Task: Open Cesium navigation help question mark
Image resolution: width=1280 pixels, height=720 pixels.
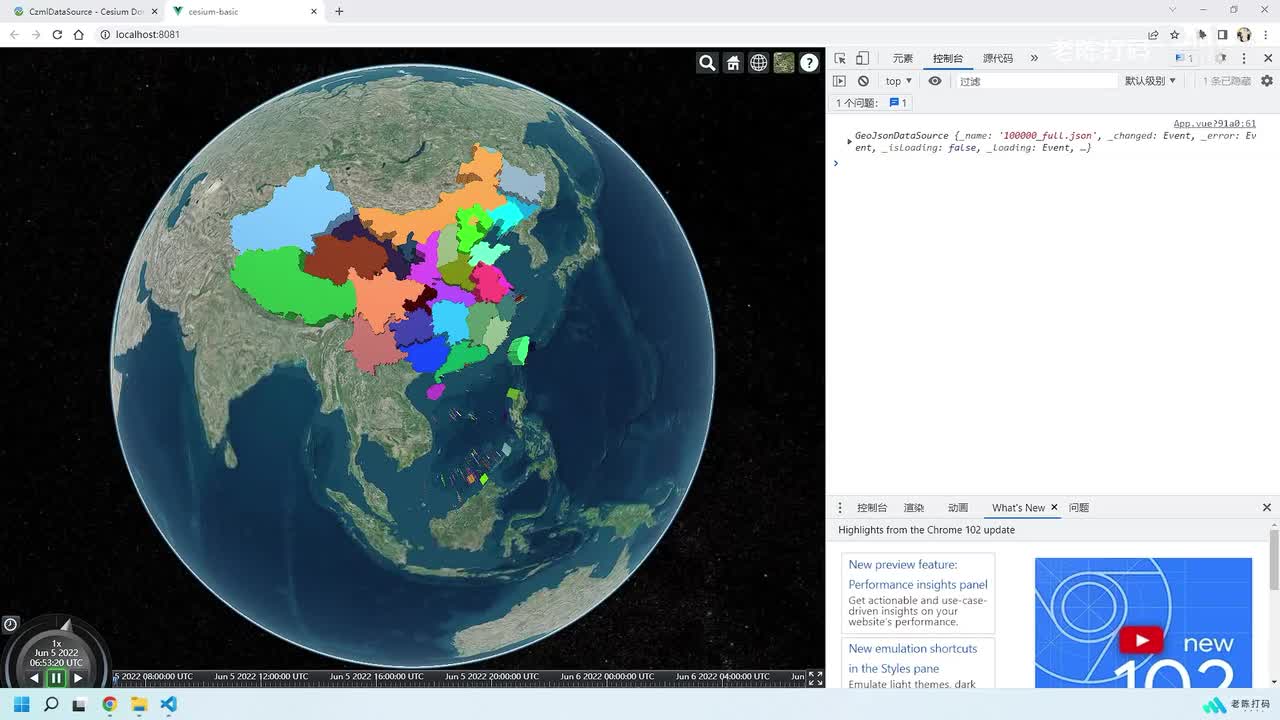Action: 809,63
